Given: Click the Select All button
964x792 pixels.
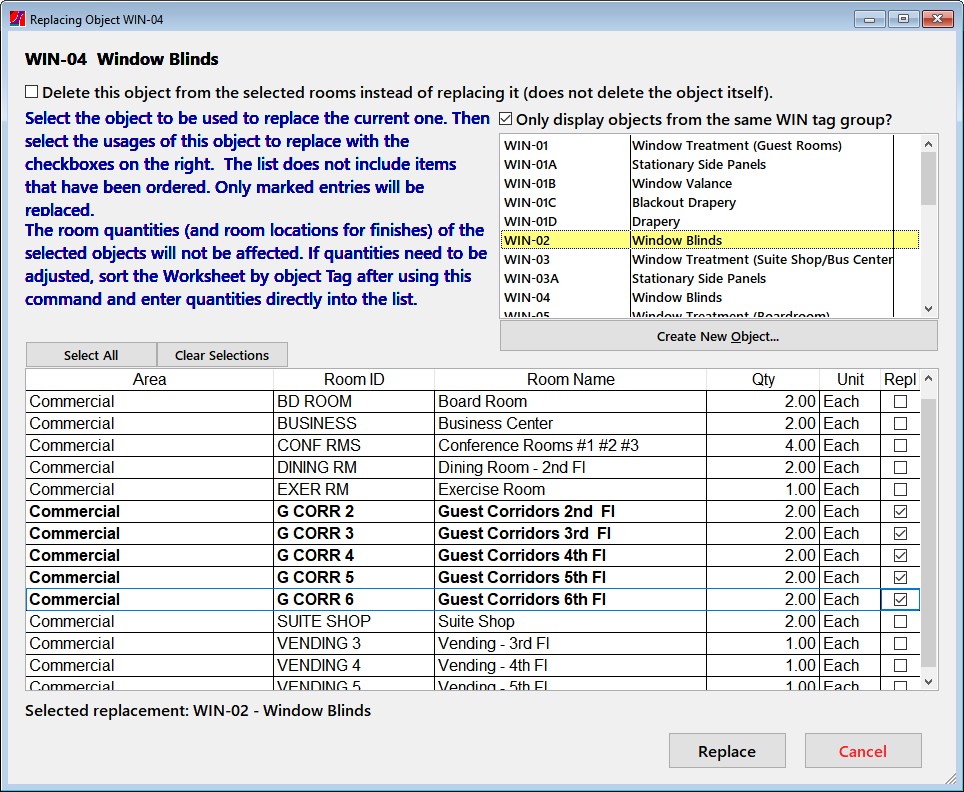Looking at the screenshot, I should point(91,355).
